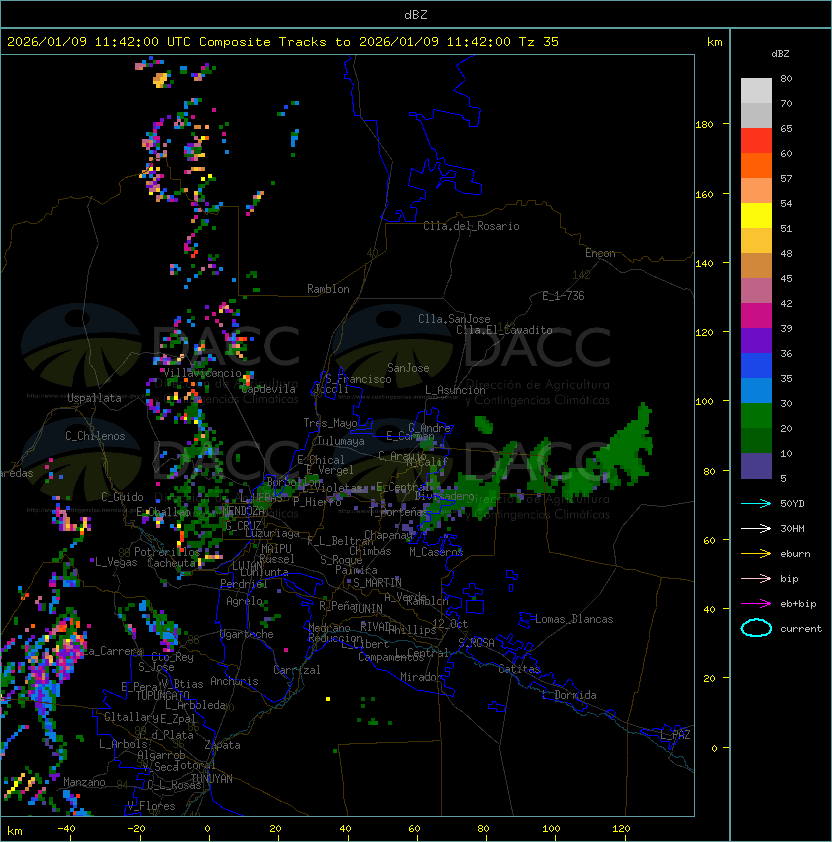This screenshot has width=832, height=842.
Task: Click map label 'V_Flores'
Action: (x=151, y=806)
